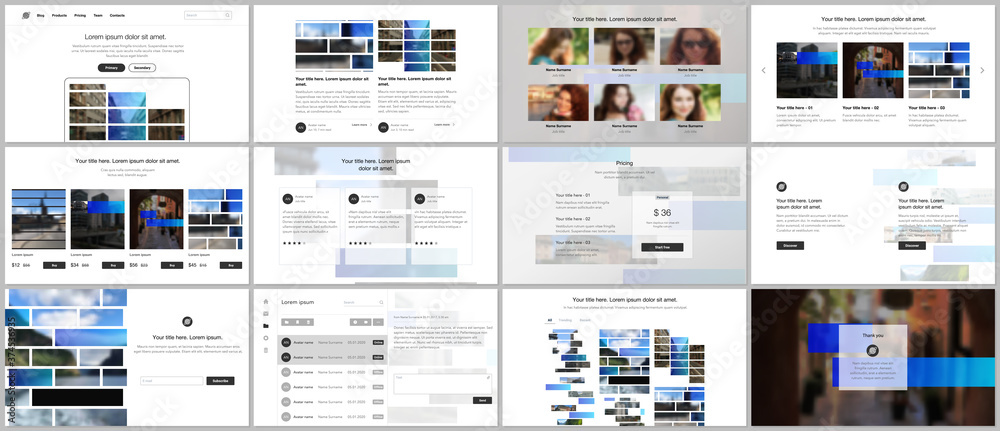1000x431 pixels.
Task: Send the reply message
Action: coord(482,400)
